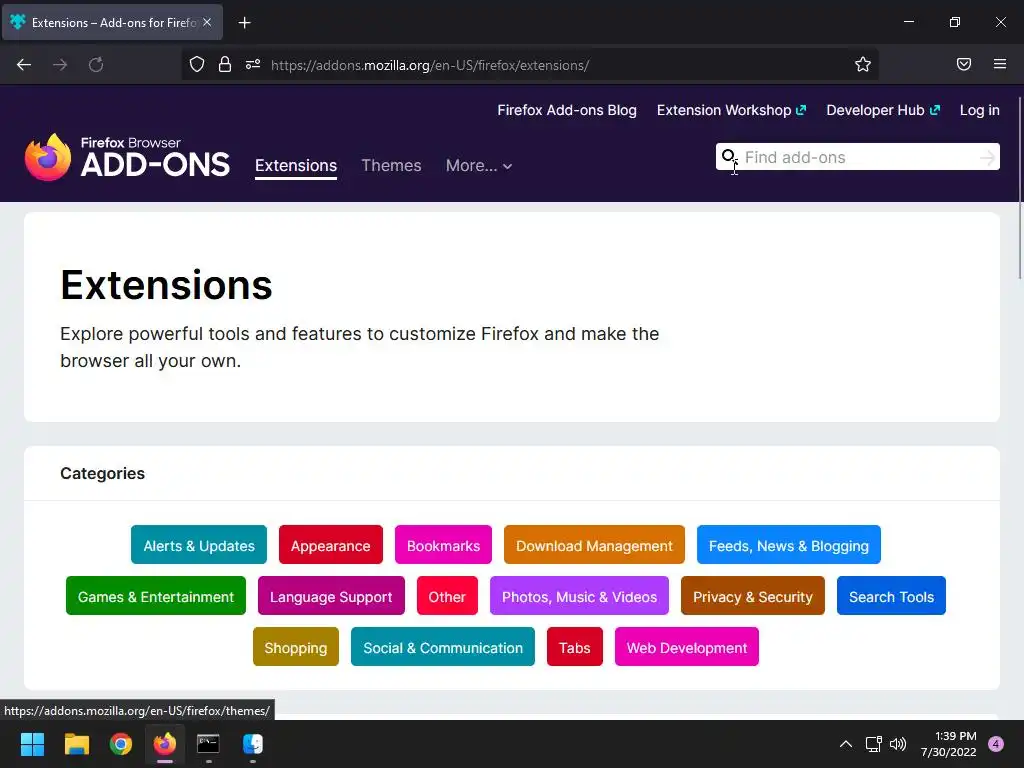Open Language Support category
This screenshot has height=768, width=1024.
pos(331,596)
